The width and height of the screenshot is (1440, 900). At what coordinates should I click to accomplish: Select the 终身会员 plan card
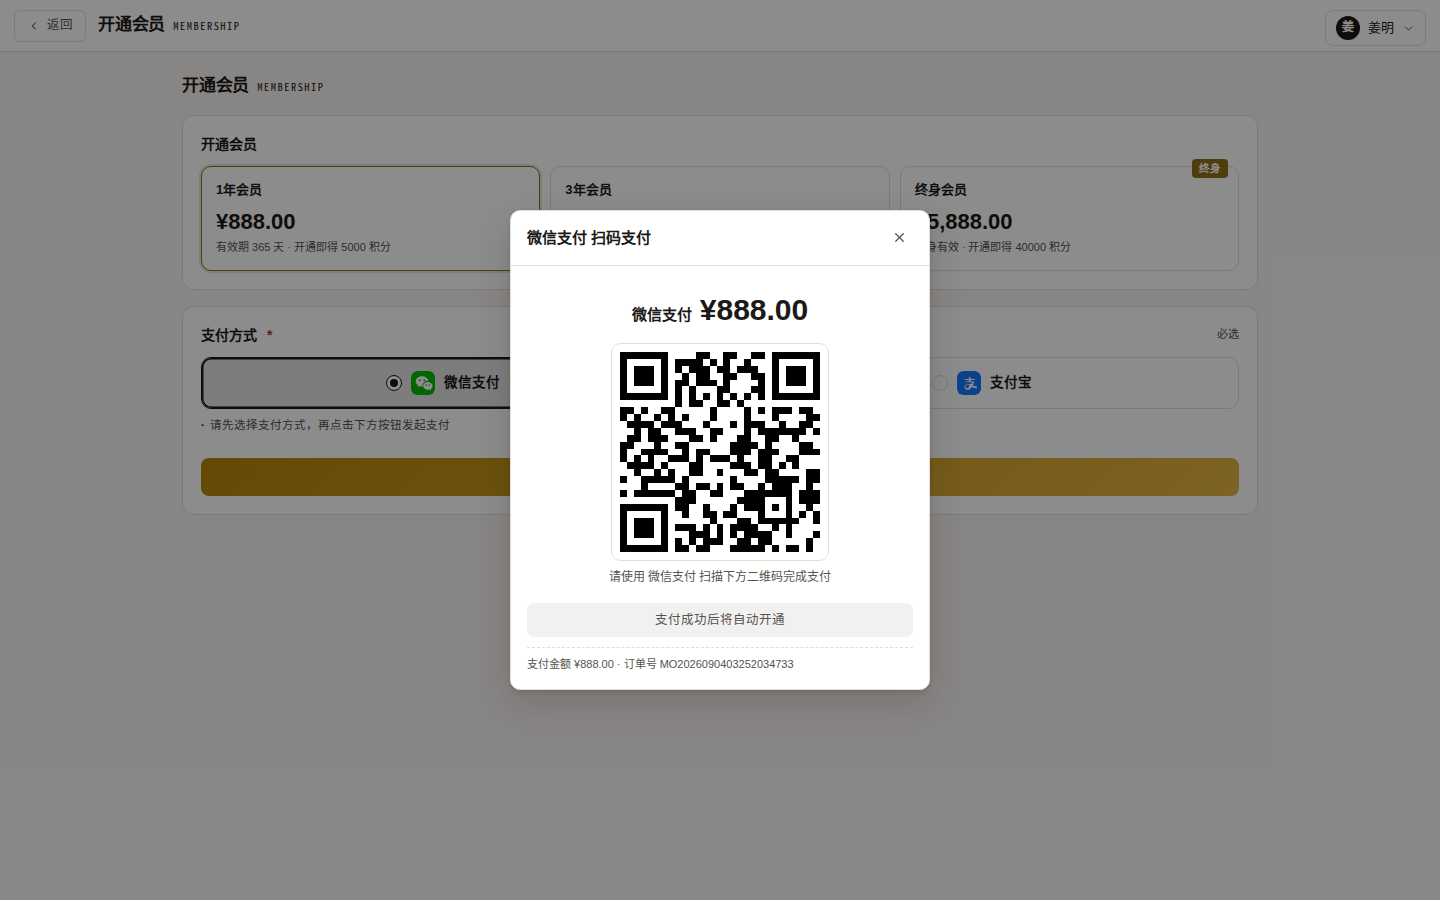(x=1069, y=218)
